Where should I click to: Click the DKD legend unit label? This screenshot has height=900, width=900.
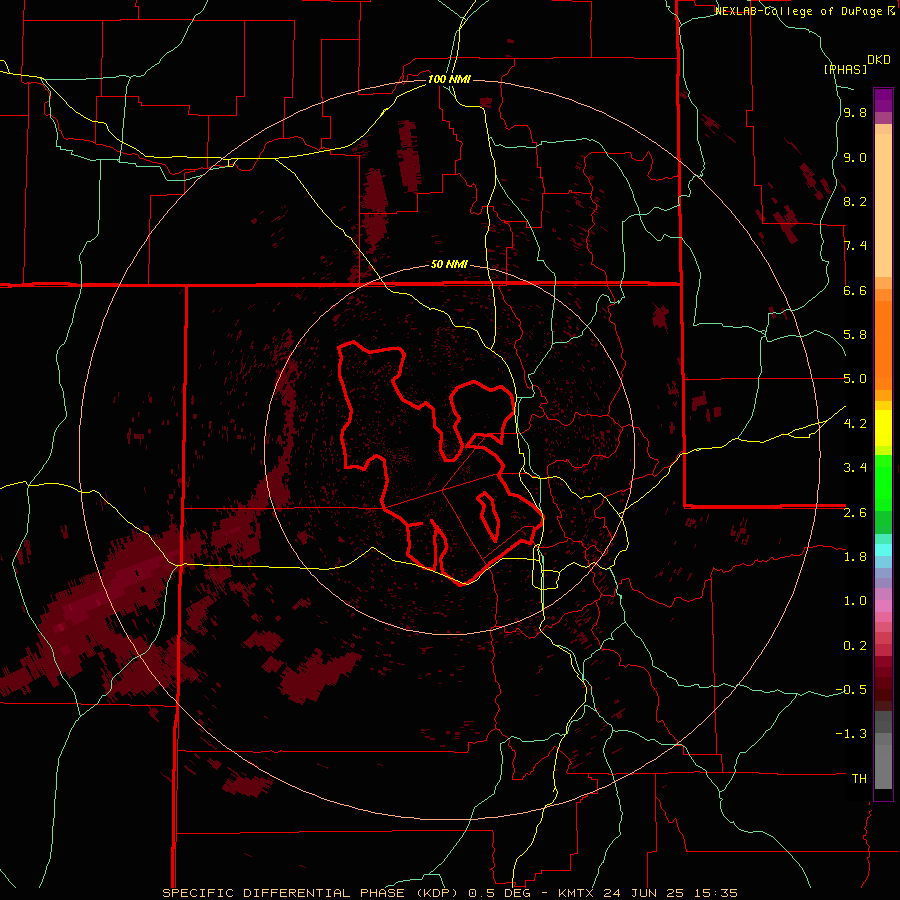click(879, 60)
